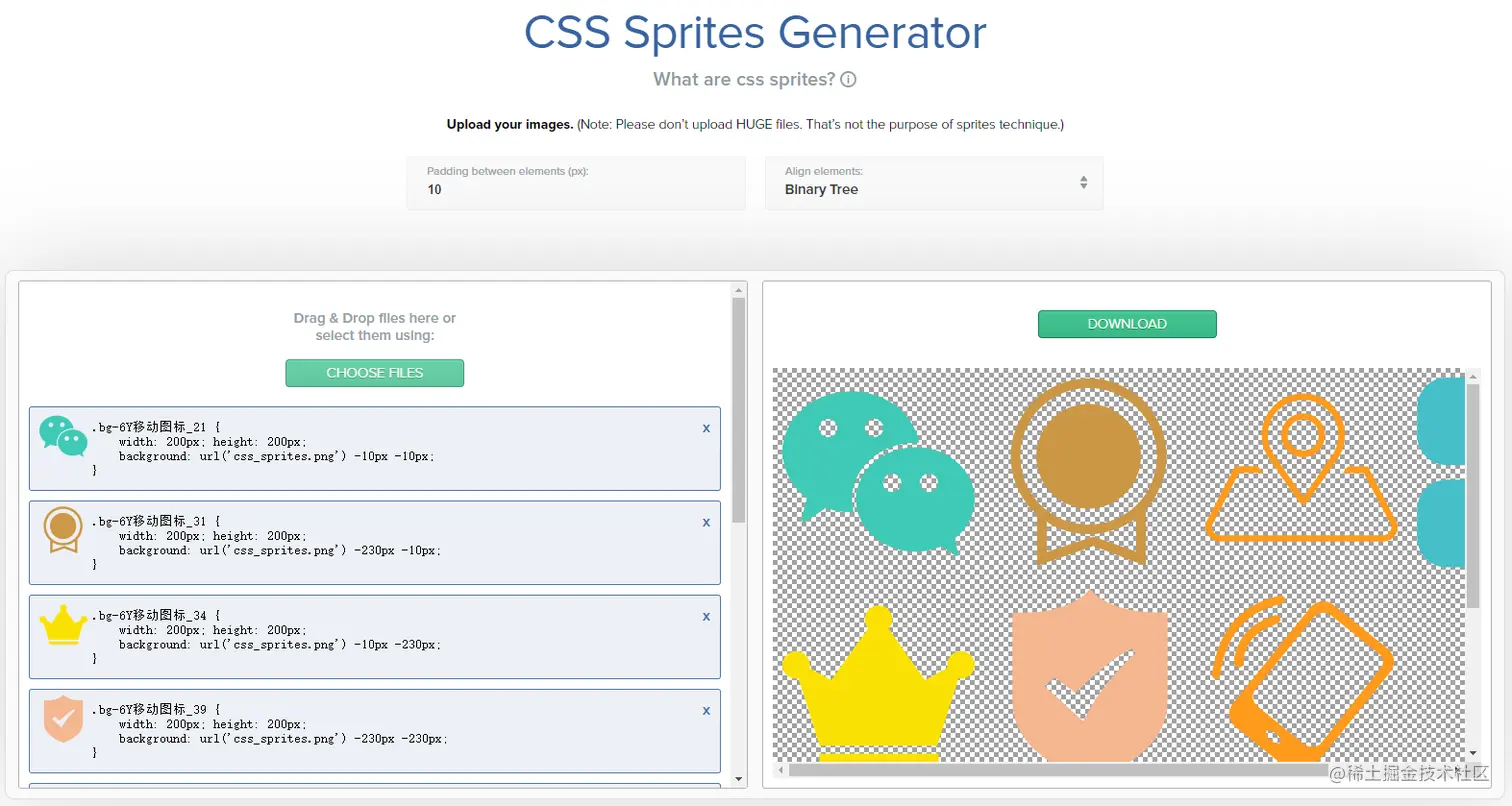This screenshot has height=806, width=1512.
Task: Open the Align elements Binary Tree dropdown
Action: 934,183
